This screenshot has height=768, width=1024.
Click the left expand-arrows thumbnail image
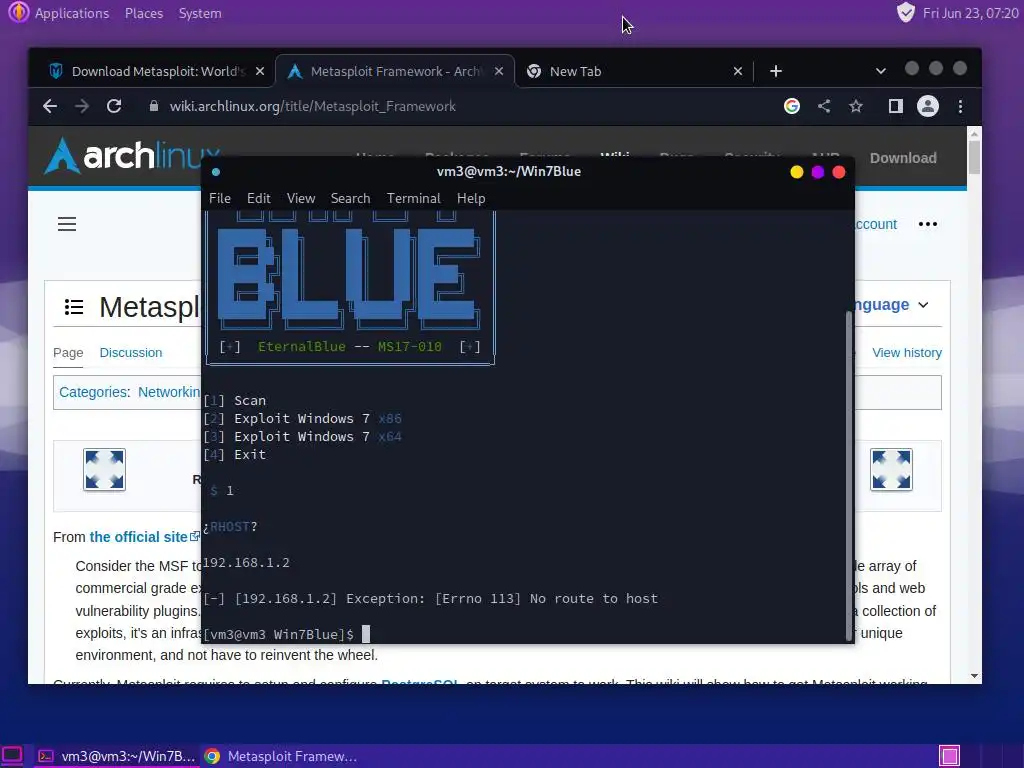(x=104, y=470)
